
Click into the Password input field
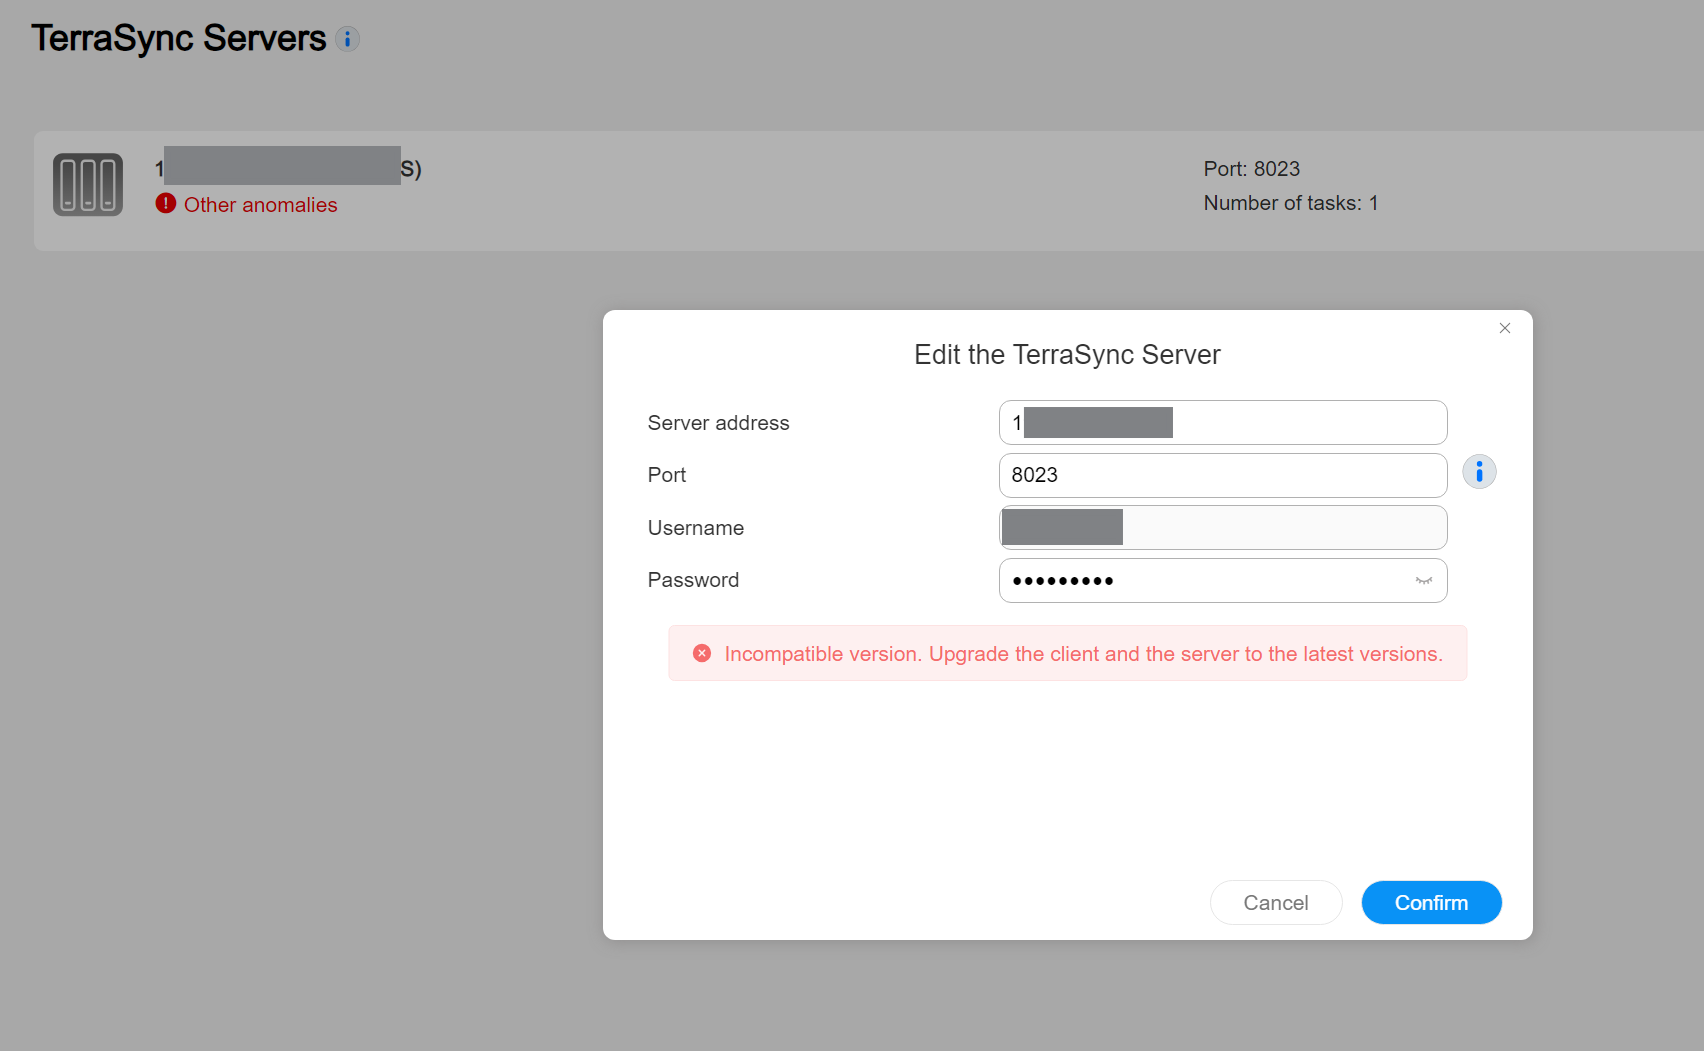point(1223,580)
